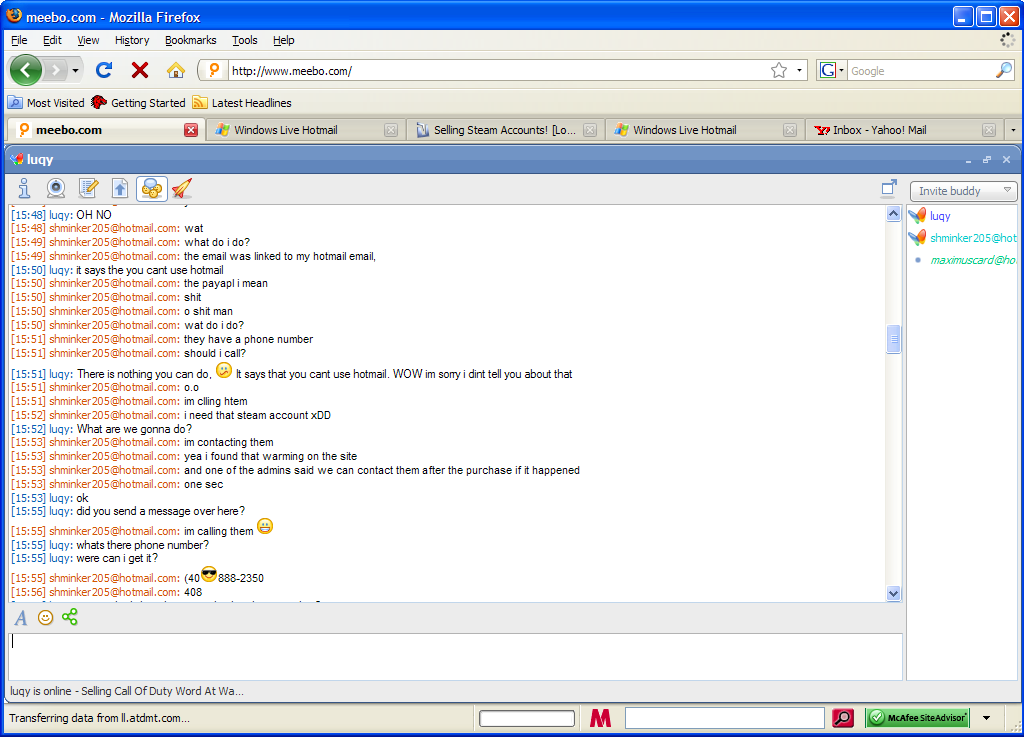Launch games with the rocket icon
This screenshot has width=1024, height=737.
pyautogui.click(x=182, y=189)
